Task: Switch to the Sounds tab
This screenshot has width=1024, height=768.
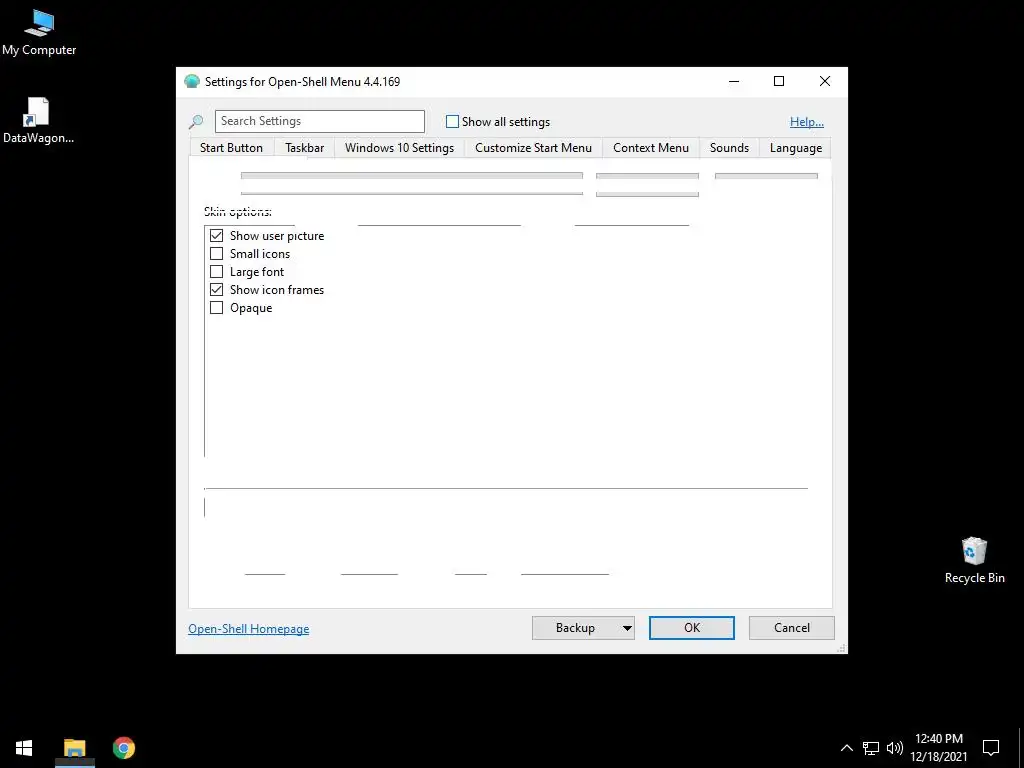Action: tap(729, 148)
